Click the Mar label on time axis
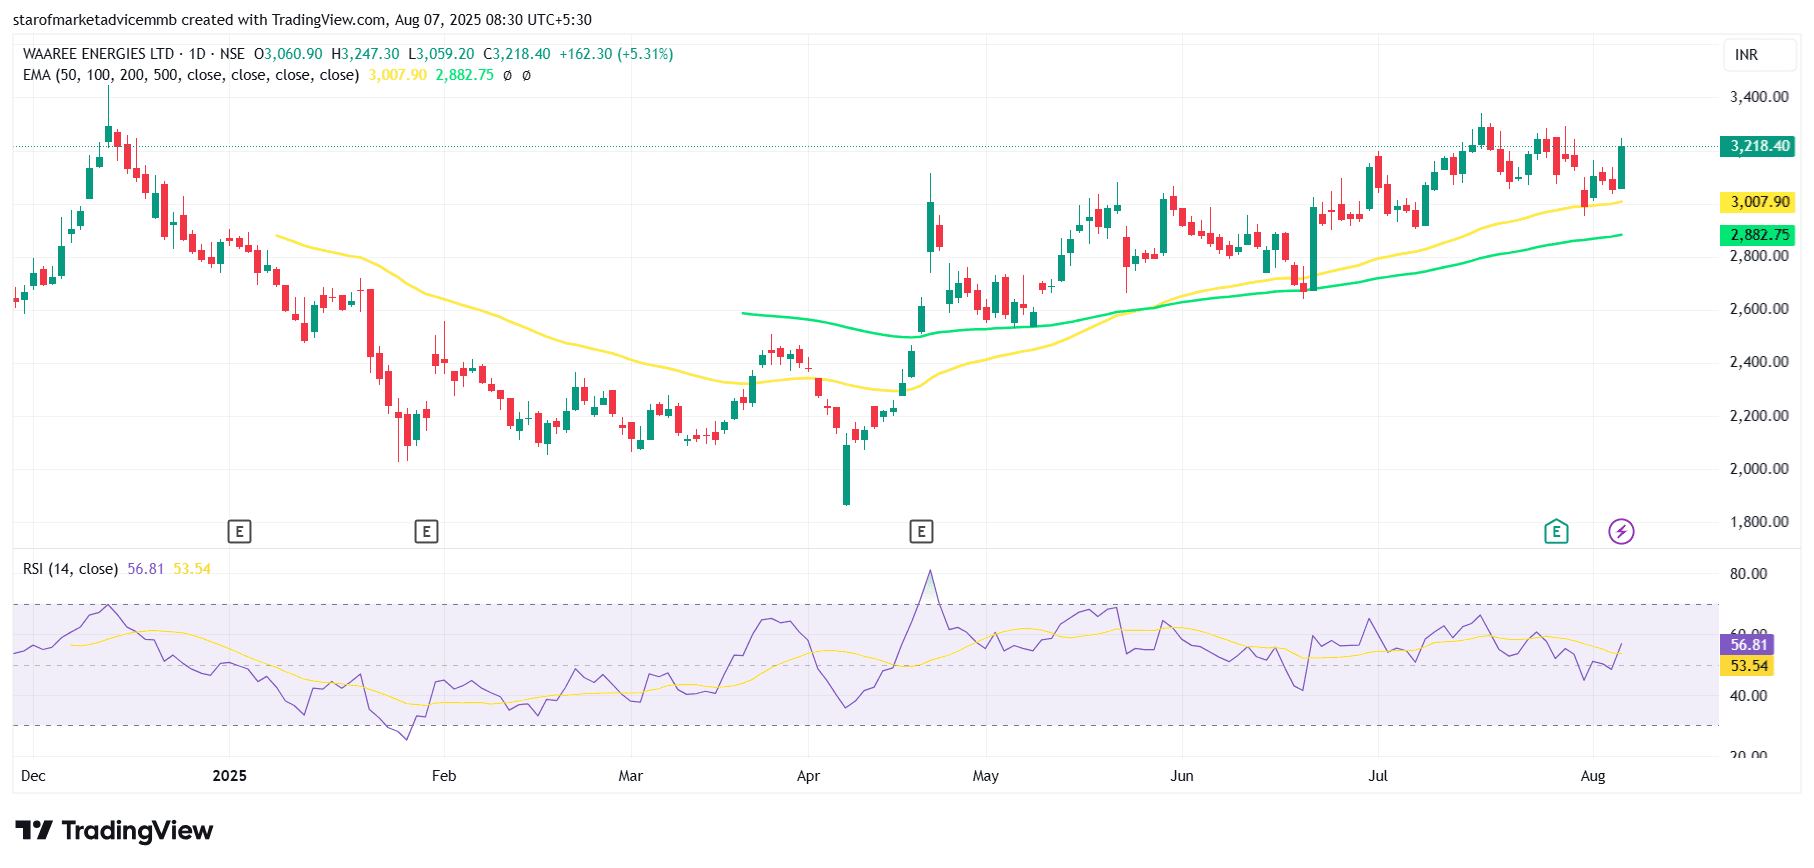 click(631, 776)
